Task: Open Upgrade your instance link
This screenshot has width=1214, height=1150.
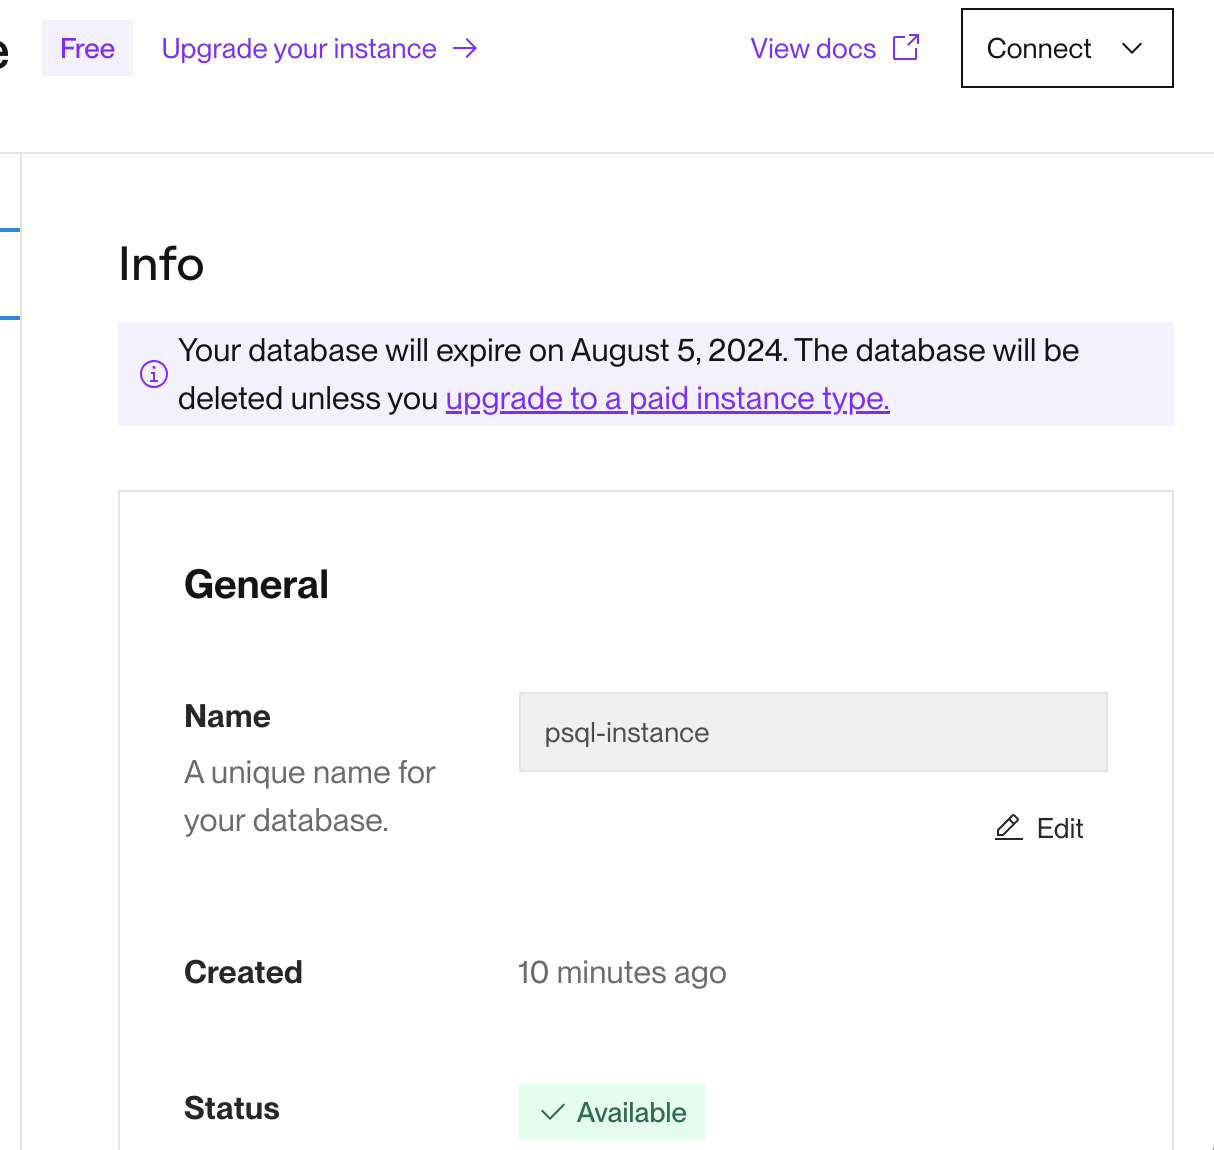Action: (x=299, y=48)
